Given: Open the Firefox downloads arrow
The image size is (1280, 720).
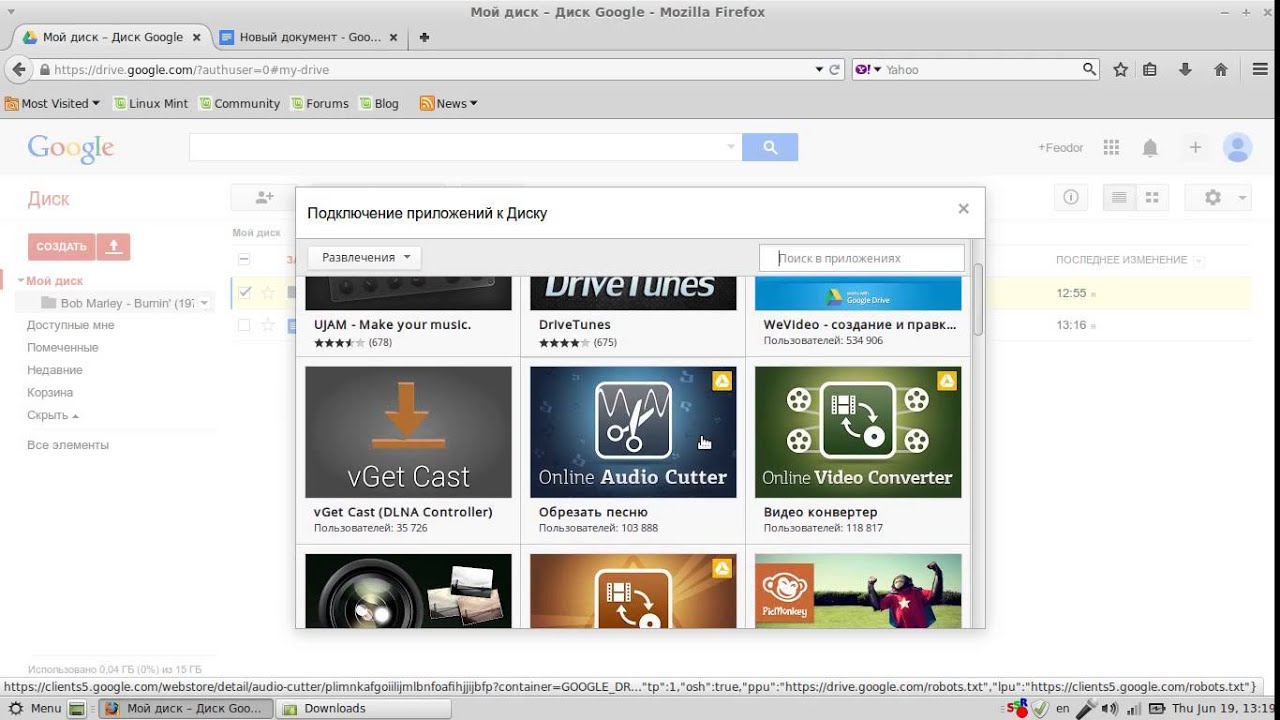Looking at the screenshot, I should [1185, 70].
